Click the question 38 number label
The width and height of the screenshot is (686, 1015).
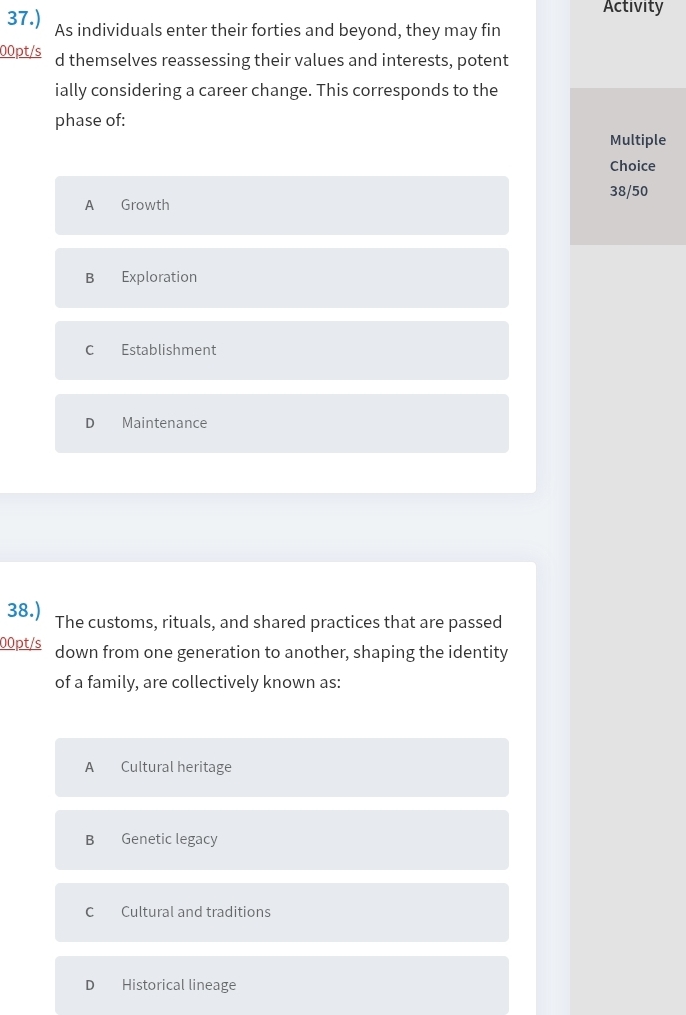24,610
